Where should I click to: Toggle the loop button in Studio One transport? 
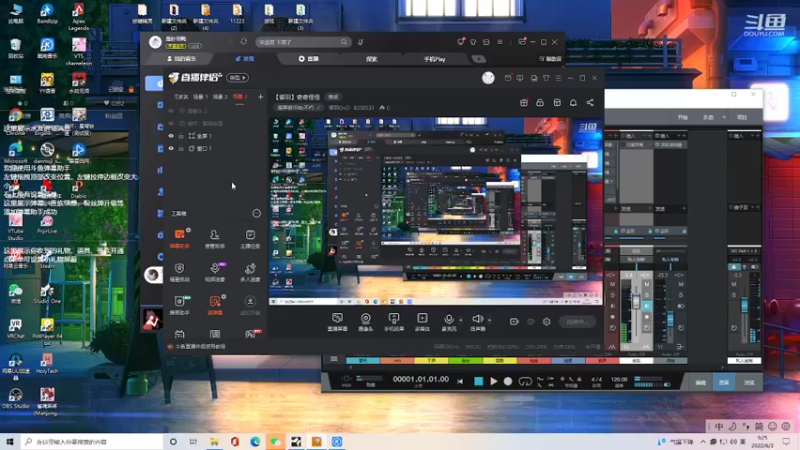pos(524,382)
